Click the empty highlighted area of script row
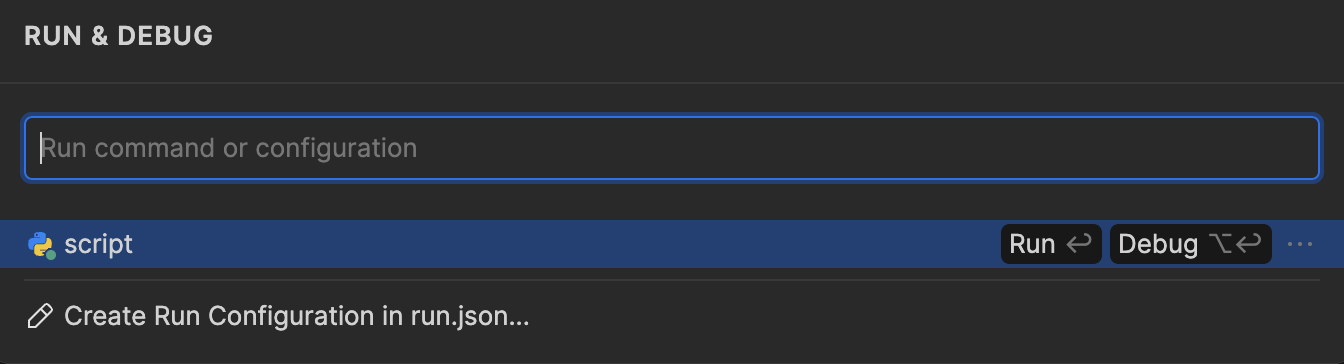 [560, 244]
